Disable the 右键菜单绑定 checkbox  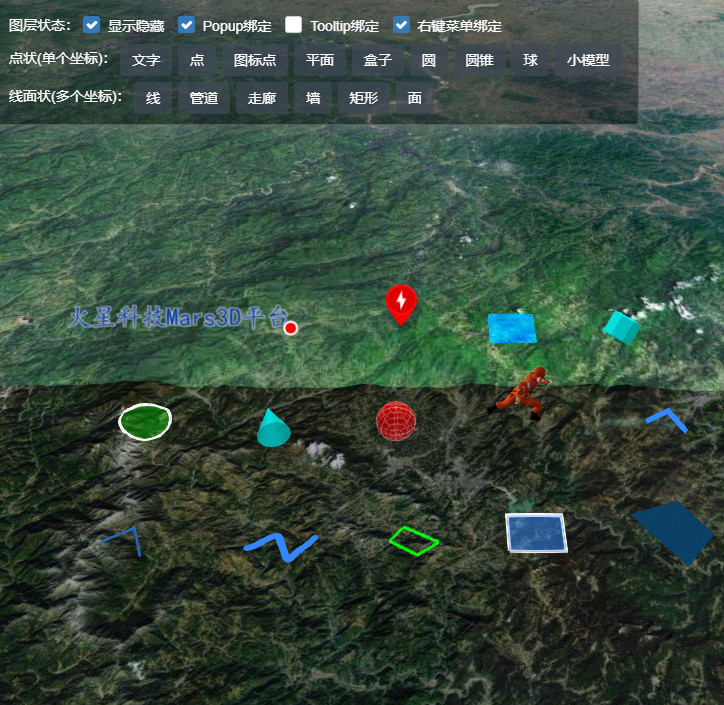click(401, 25)
